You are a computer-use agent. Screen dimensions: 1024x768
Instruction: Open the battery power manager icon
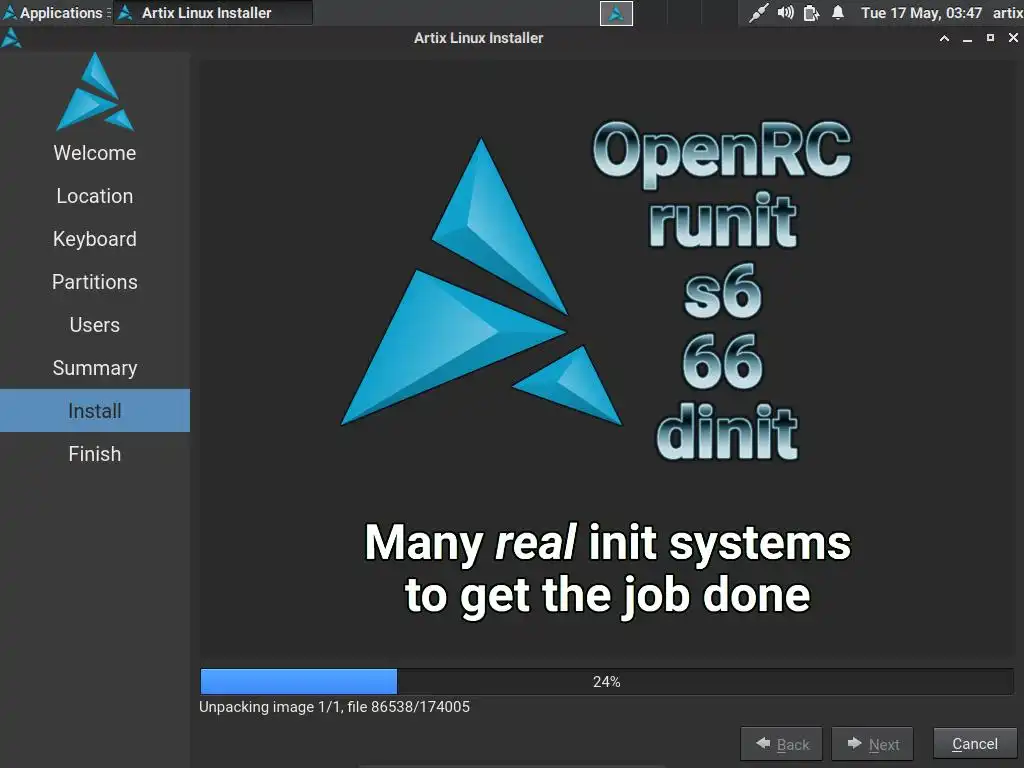[811, 13]
